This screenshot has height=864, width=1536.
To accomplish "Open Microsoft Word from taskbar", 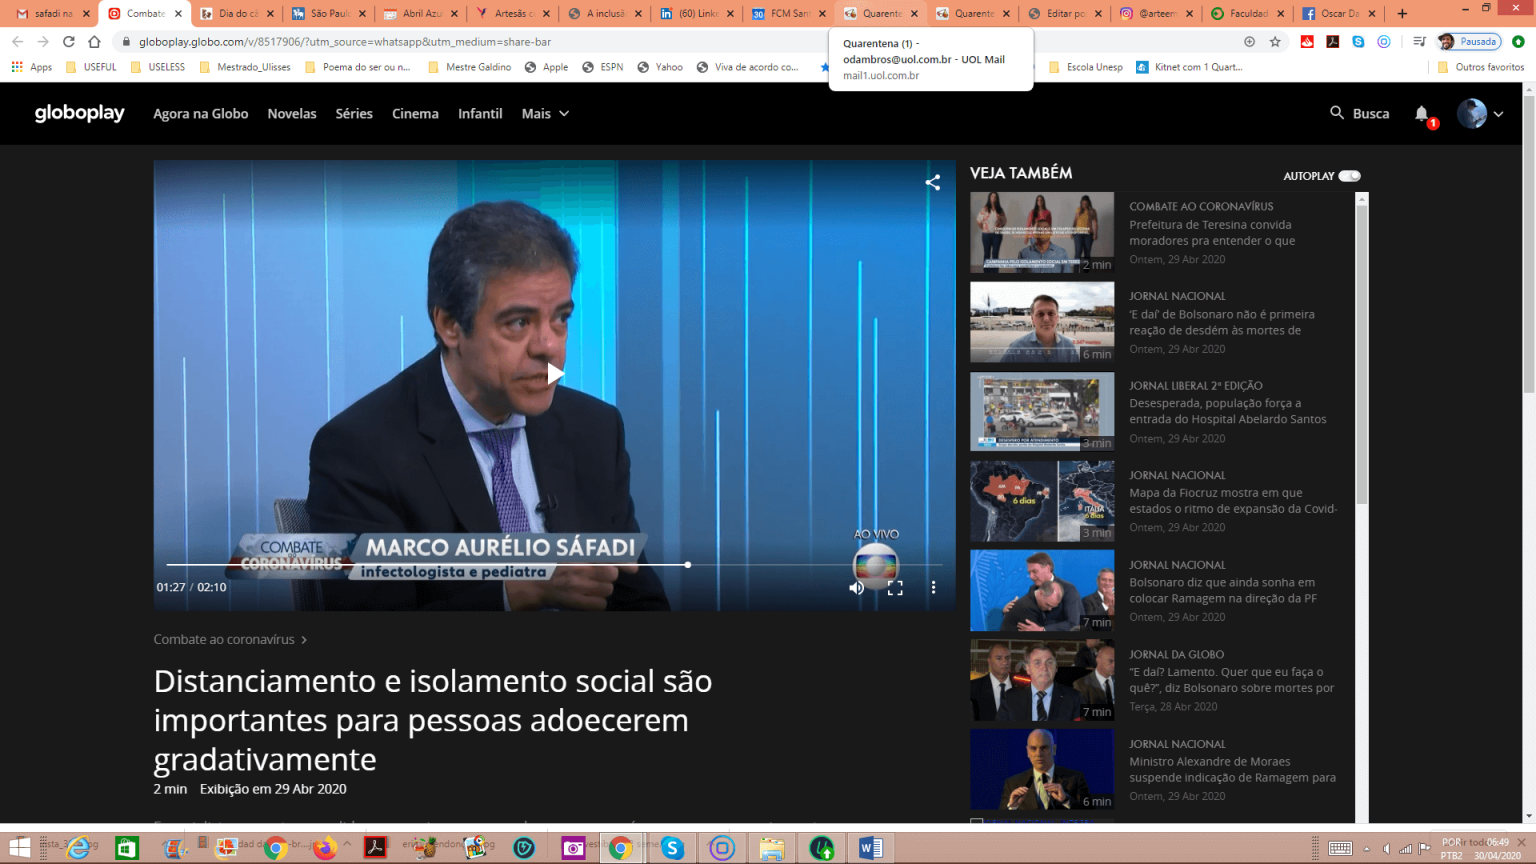I will [x=870, y=848].
